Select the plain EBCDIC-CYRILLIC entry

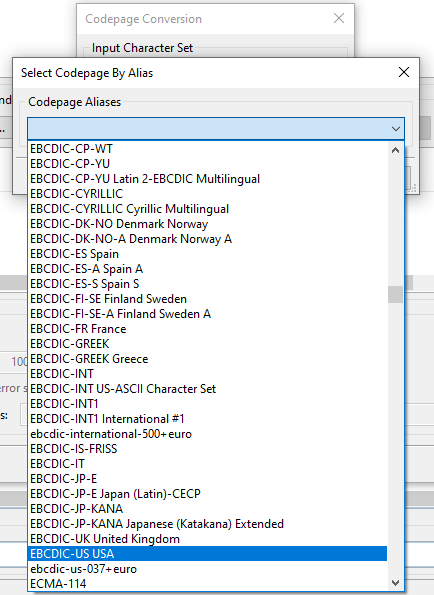coord(208,194)
